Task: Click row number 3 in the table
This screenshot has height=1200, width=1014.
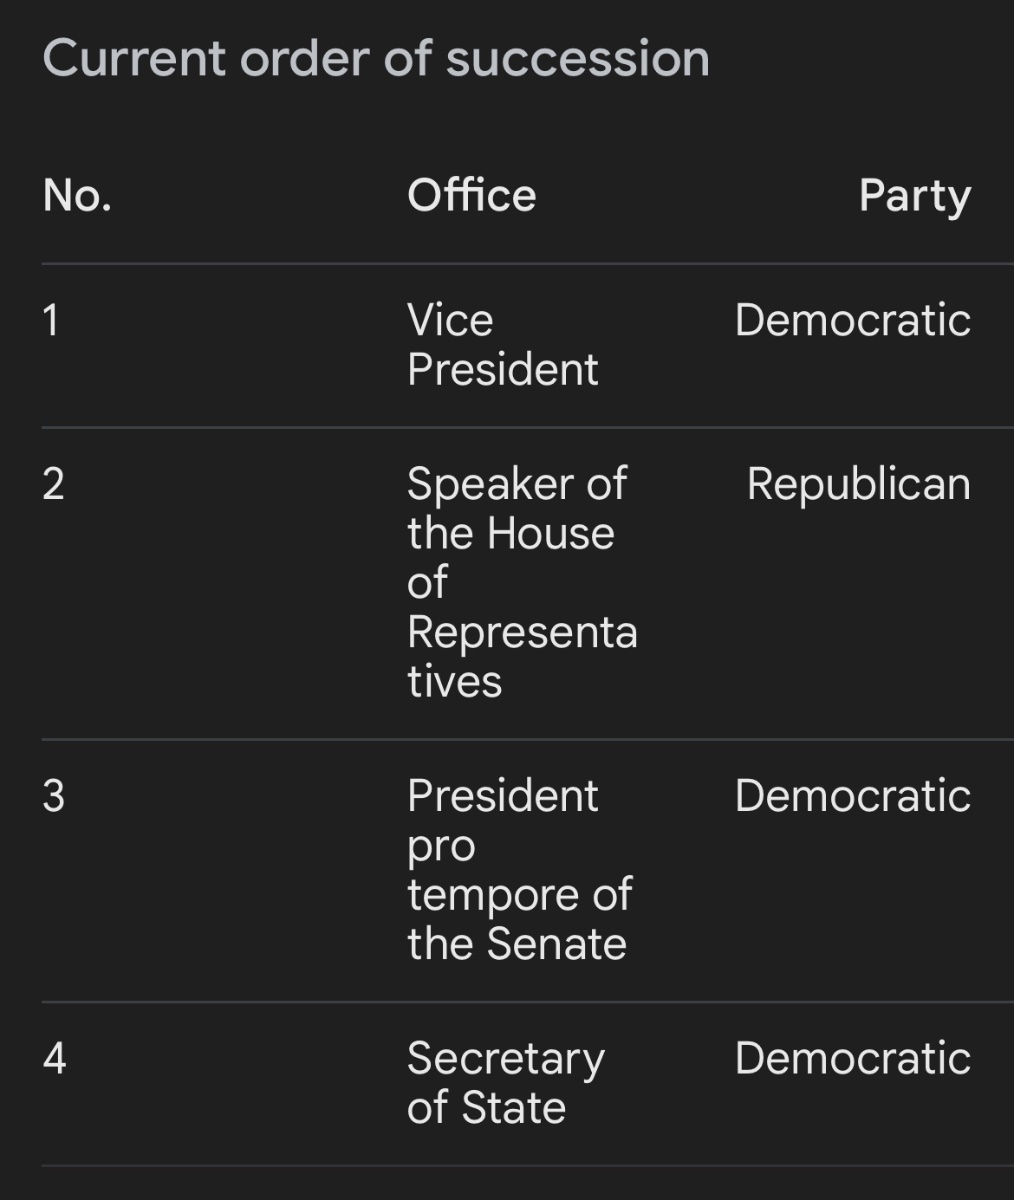Action: (x=53, y=796)
